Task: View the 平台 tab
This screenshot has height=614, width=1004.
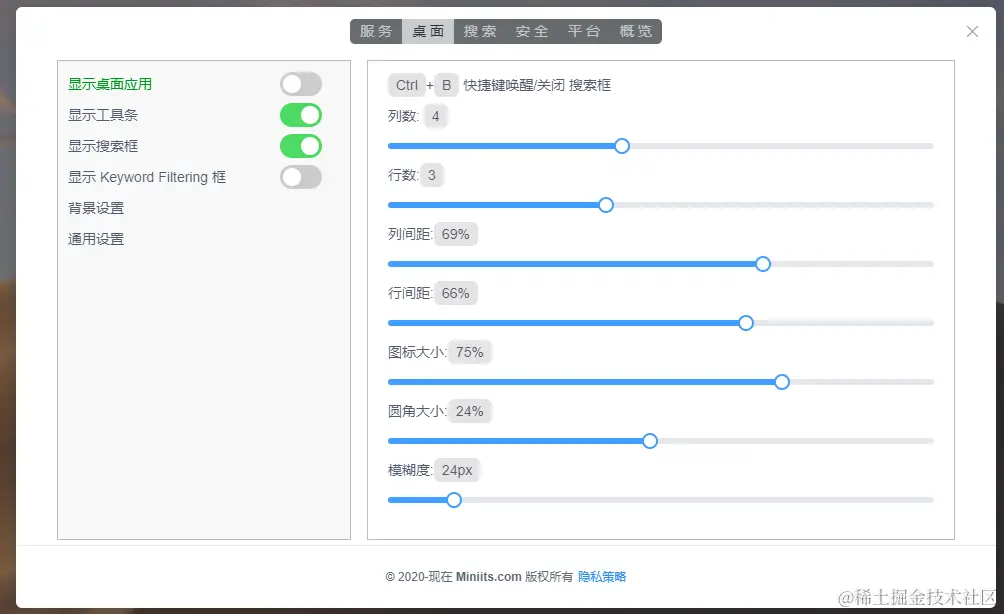Action: click(584, 31)
